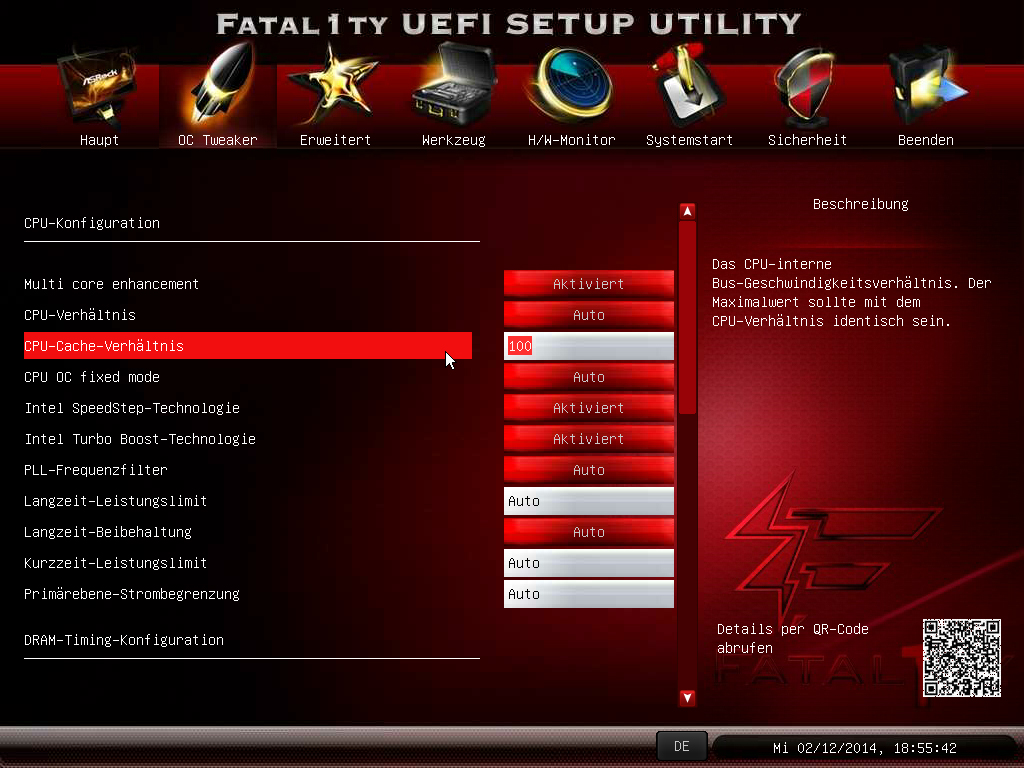Viewport: 1024px width, 768px height.
Task: Open the H/W-Monitor radar icon
Action: 571,85
